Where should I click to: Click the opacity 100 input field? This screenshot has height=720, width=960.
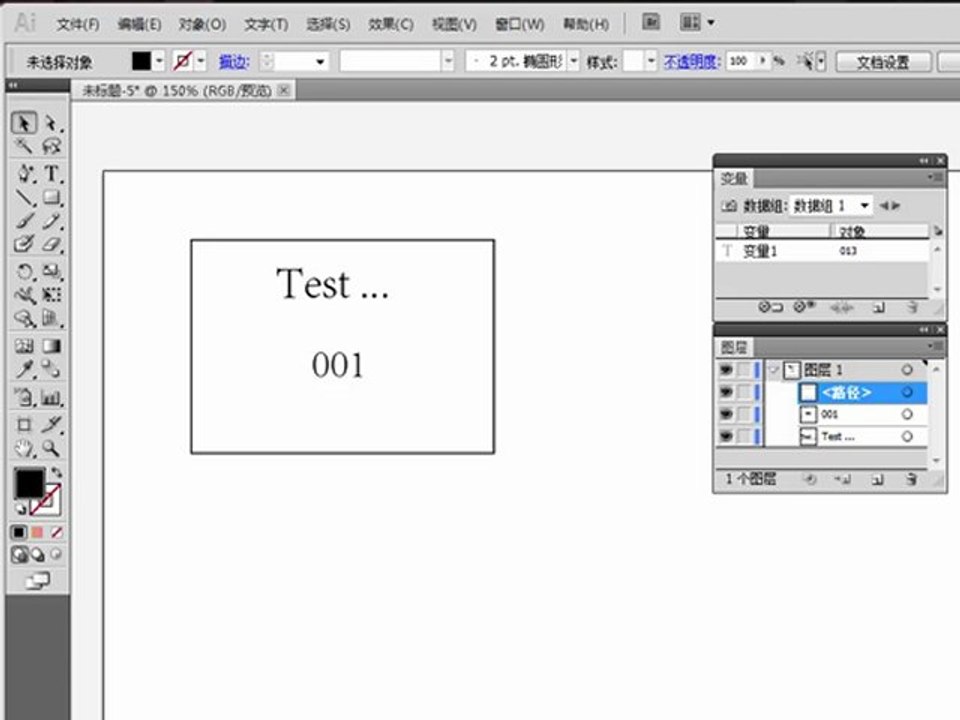coord(742,61)
